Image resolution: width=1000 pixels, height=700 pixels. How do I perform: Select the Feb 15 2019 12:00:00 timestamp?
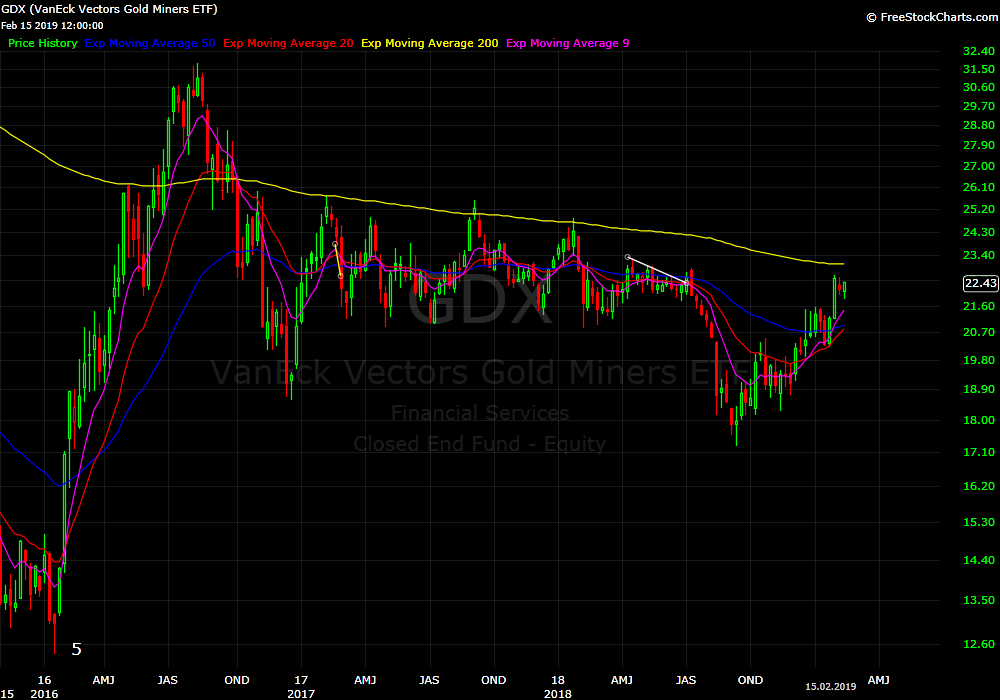pyautogui.click(x=52, y=26)
